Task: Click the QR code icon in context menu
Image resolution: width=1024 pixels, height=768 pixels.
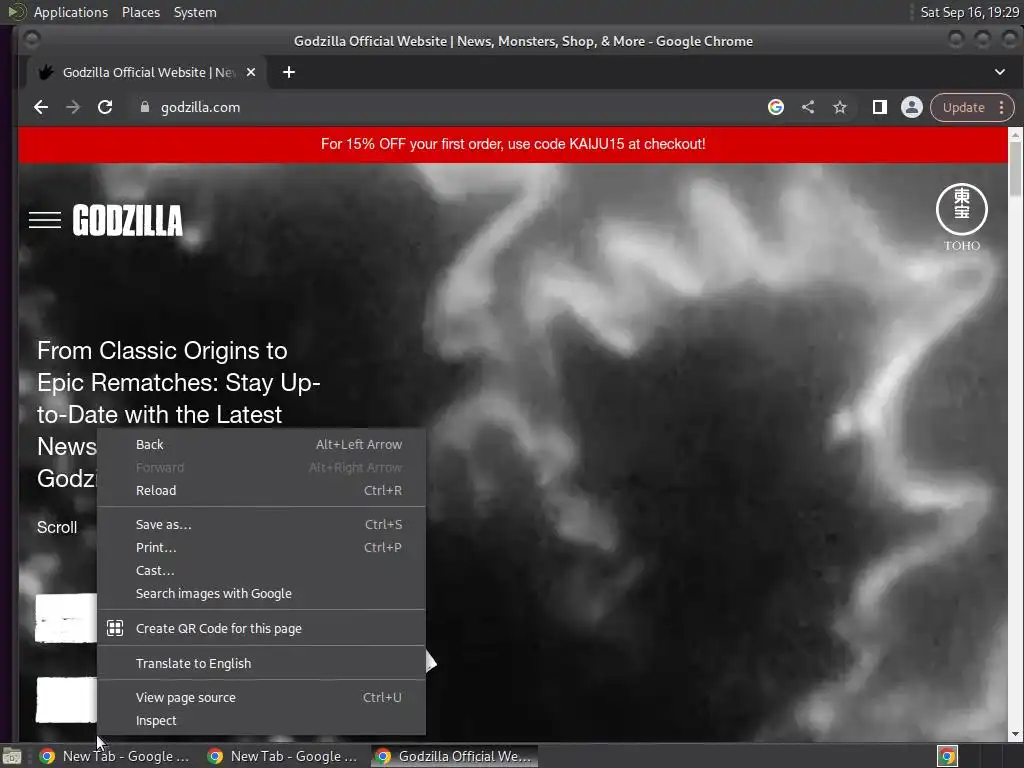Action: (115, 628)
